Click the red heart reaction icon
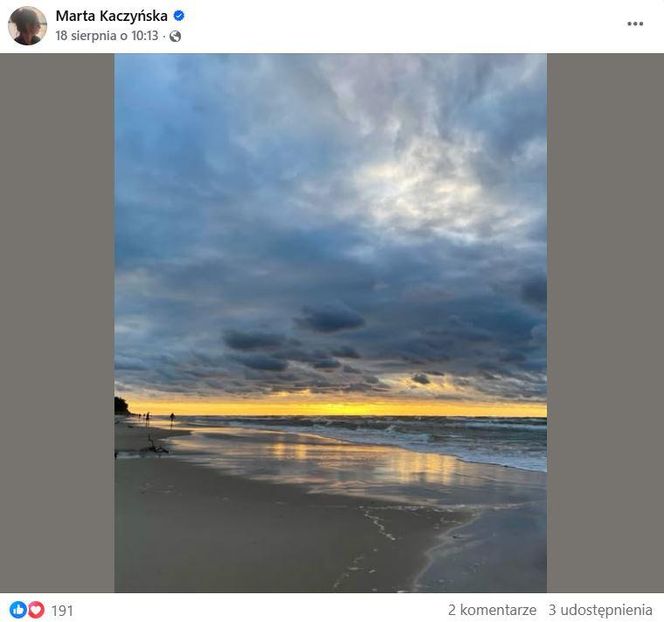 point(35,609)
